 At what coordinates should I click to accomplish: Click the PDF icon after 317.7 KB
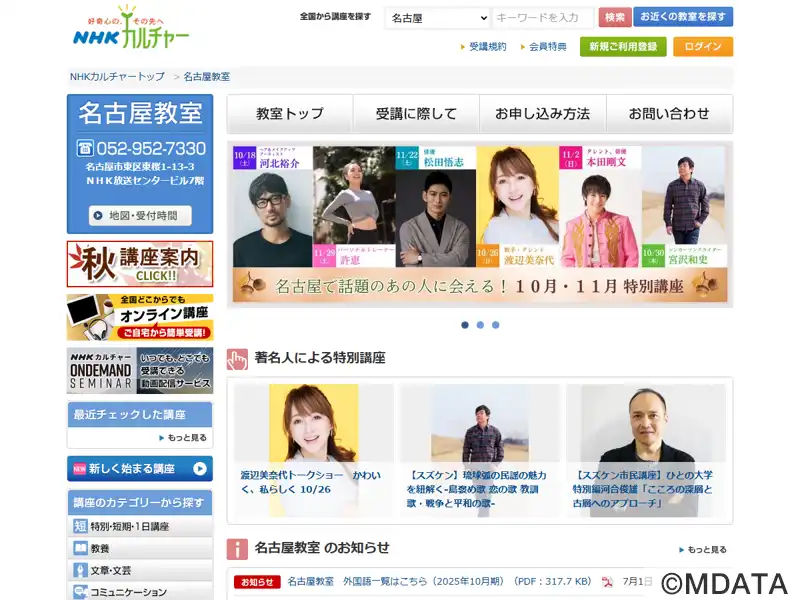(607, 582)
